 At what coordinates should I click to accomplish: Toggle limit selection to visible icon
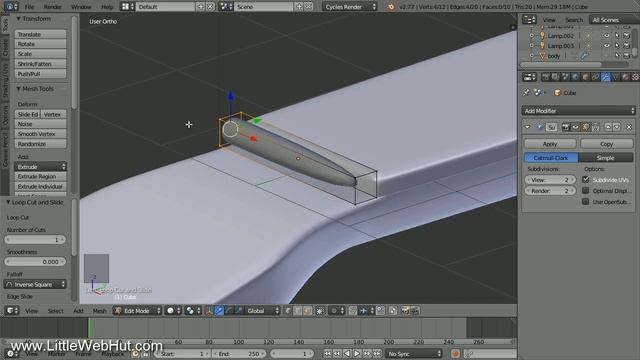(x=320, y=311)
